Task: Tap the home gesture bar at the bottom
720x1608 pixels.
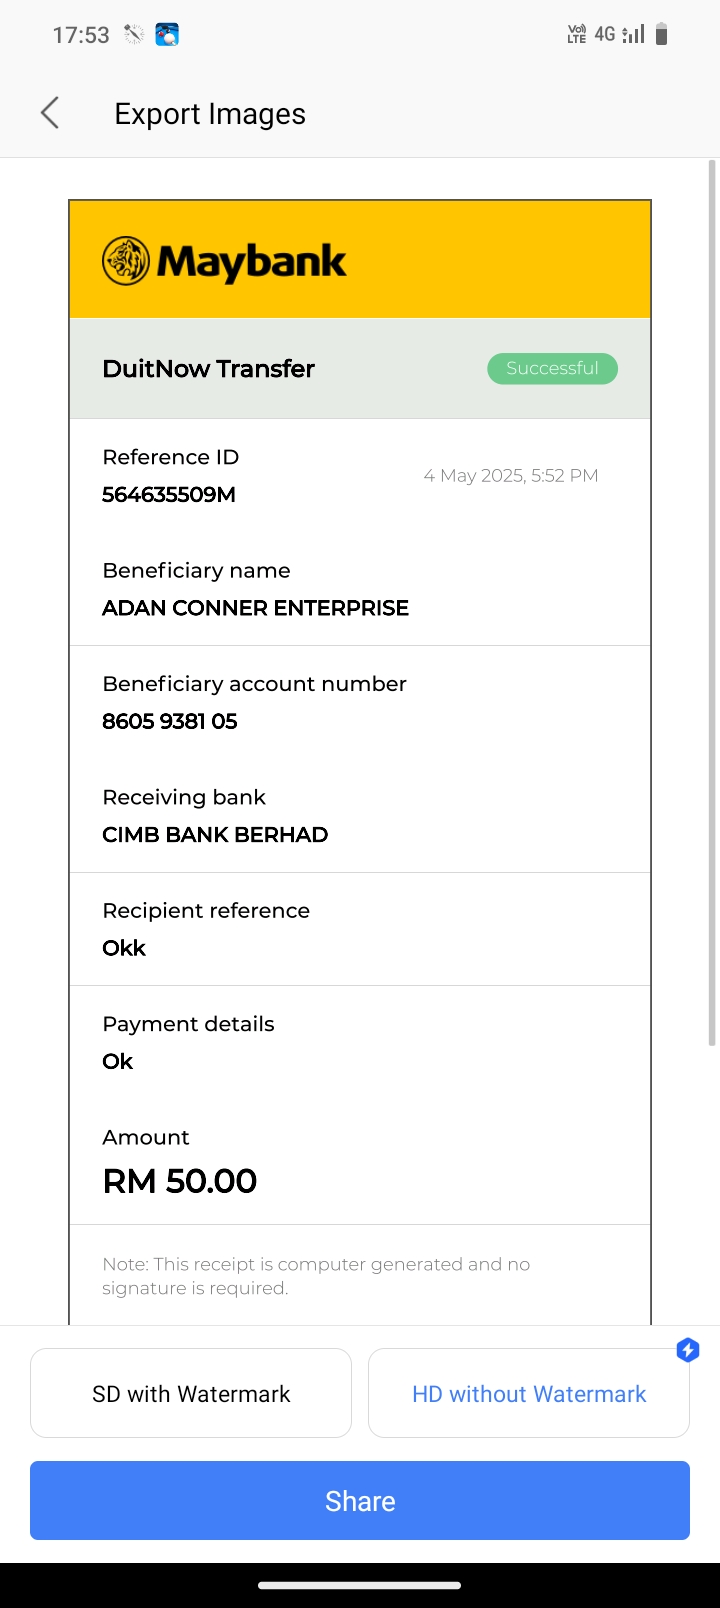Action: point(360,1585)
